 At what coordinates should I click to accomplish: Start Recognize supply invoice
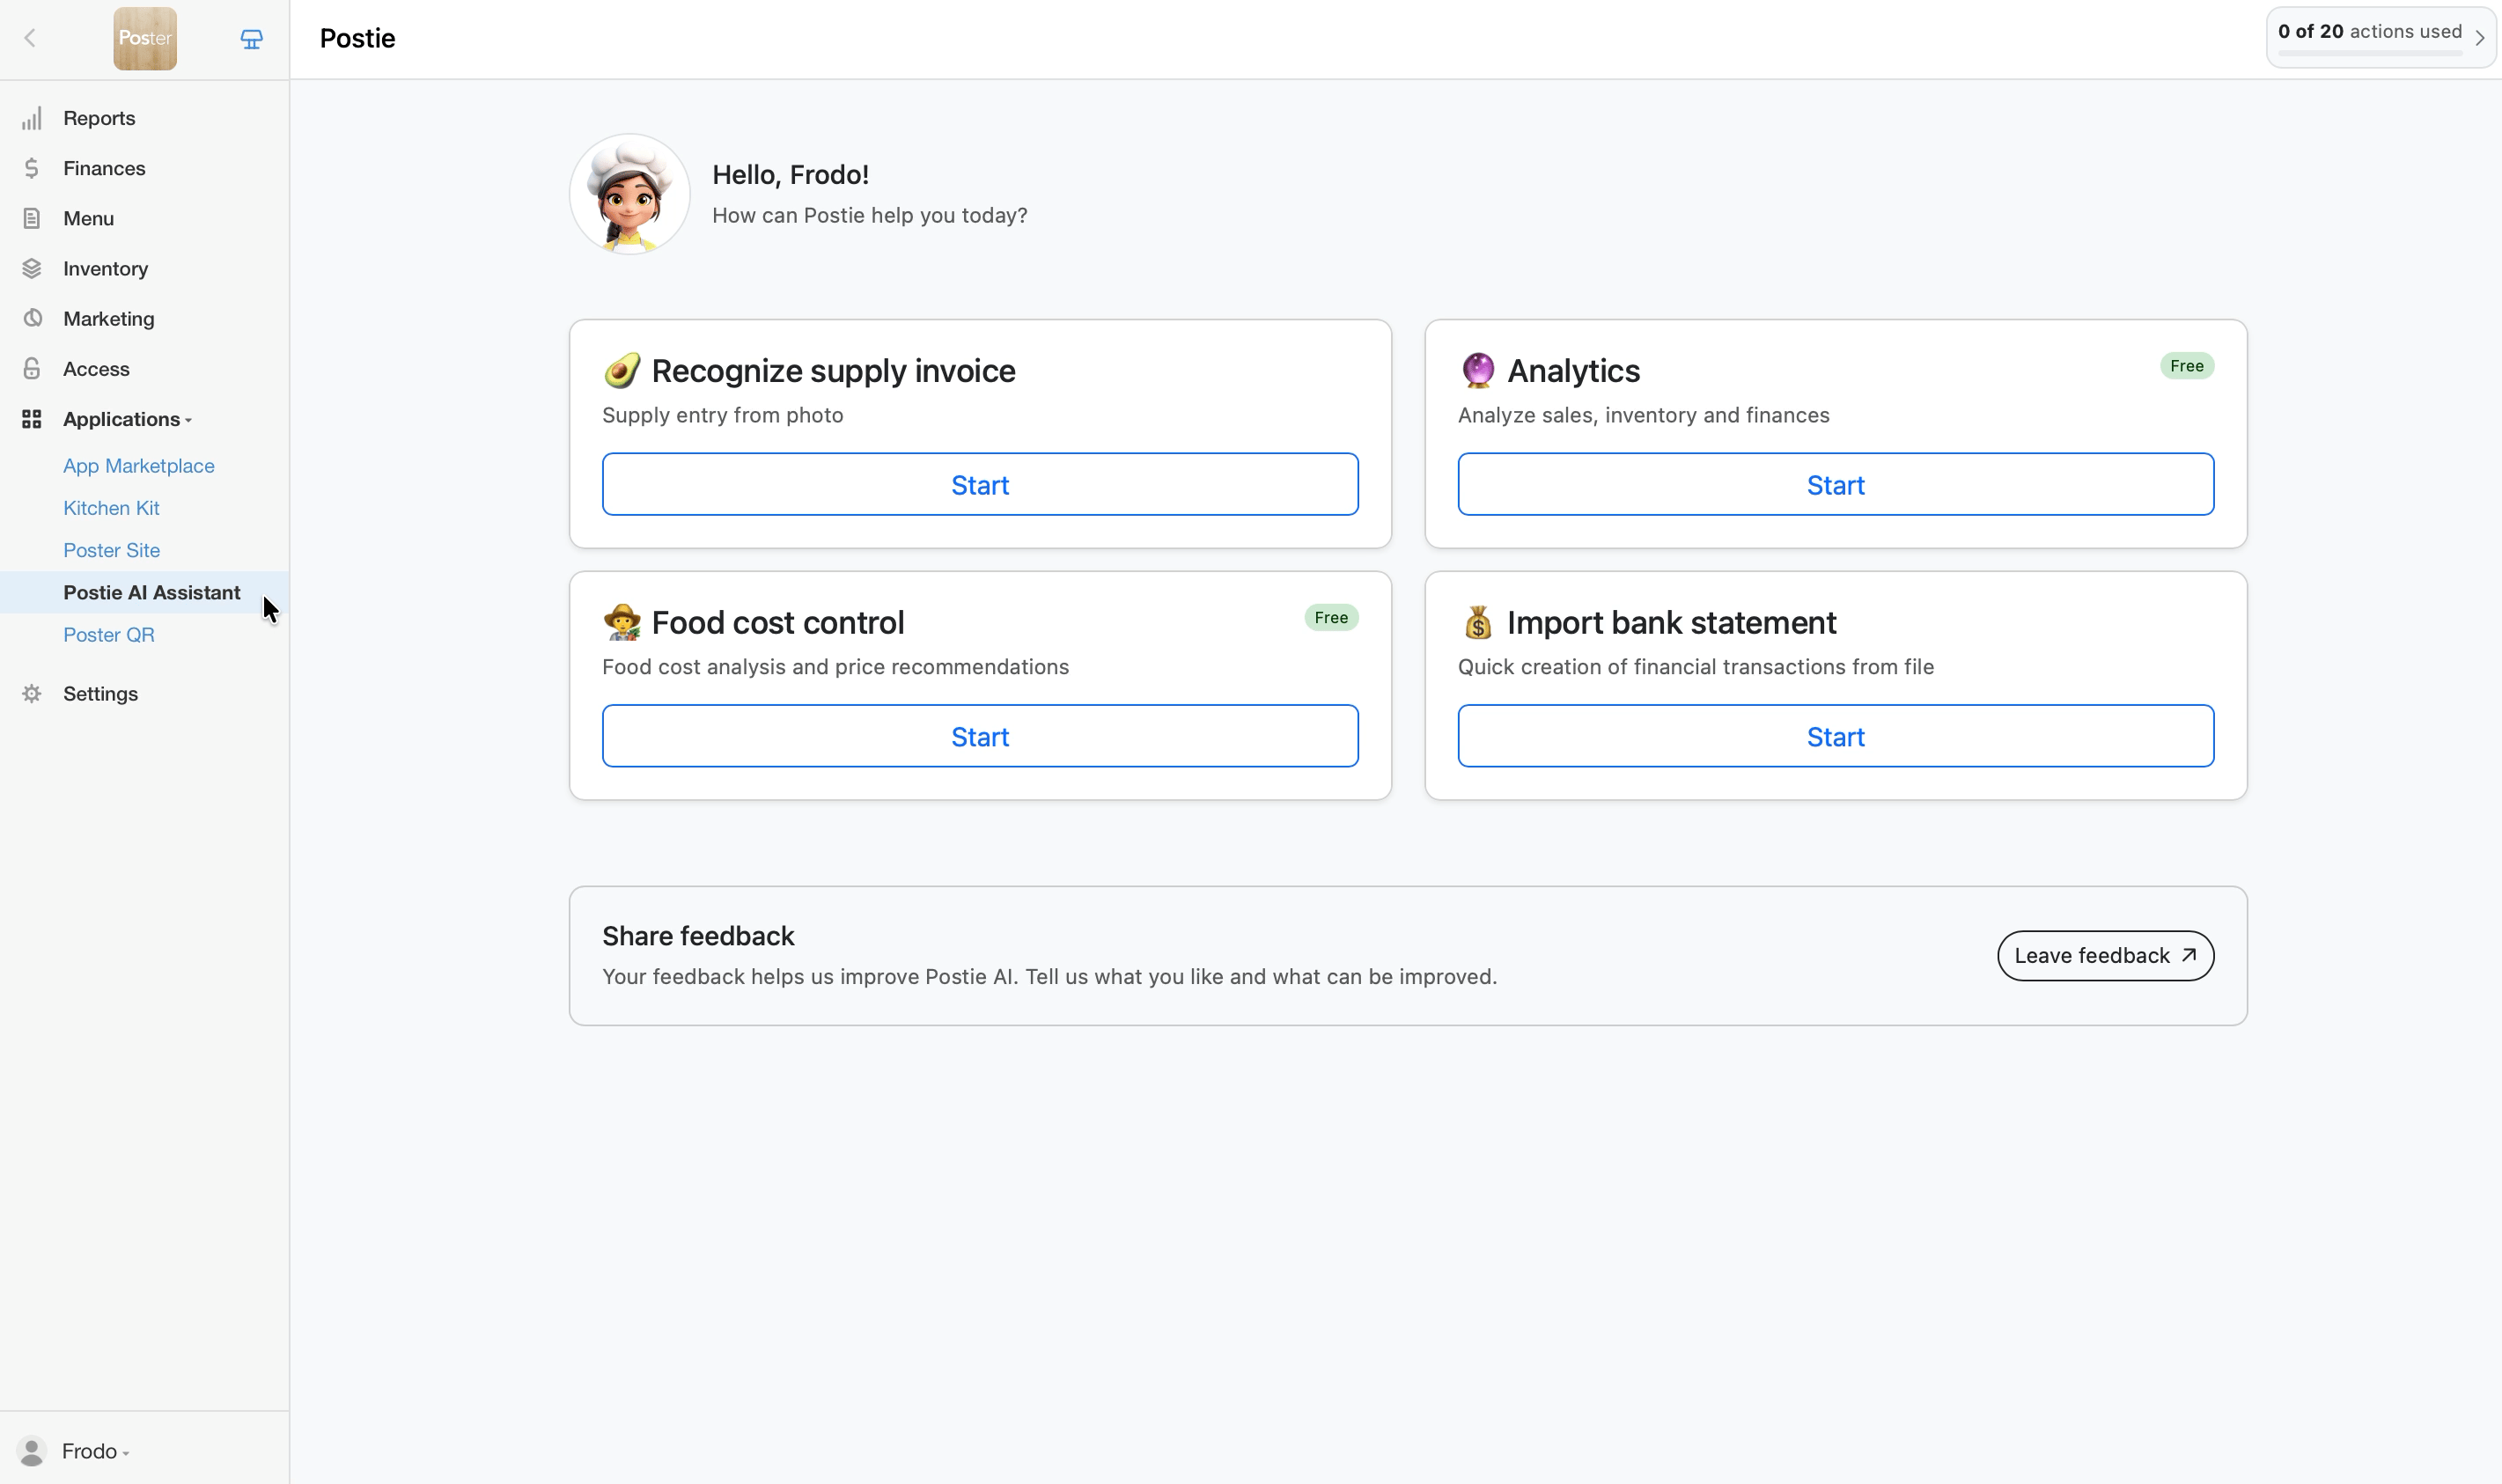[x=979, y=485]
